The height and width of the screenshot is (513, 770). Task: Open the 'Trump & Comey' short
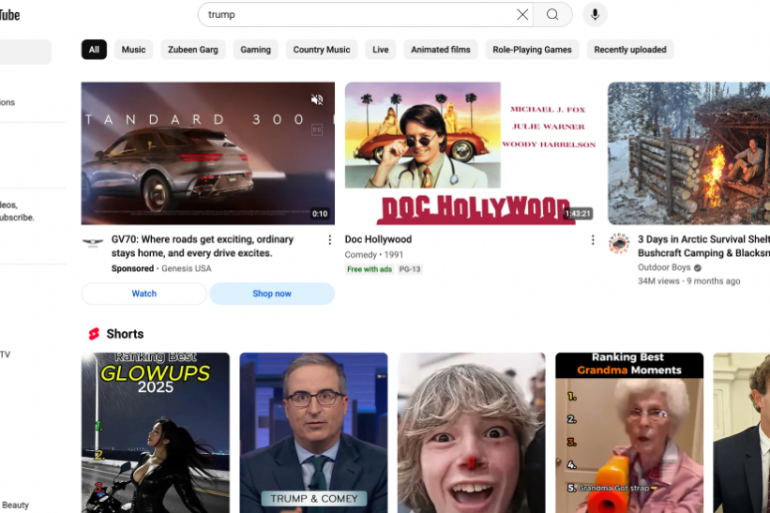313,433
